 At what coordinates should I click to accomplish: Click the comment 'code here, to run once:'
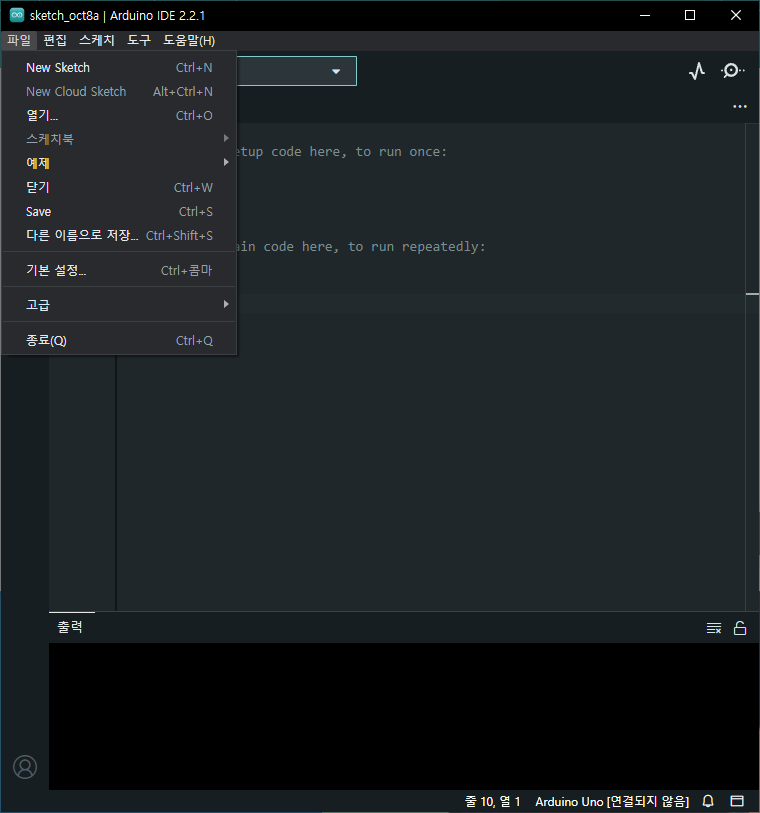359,151
